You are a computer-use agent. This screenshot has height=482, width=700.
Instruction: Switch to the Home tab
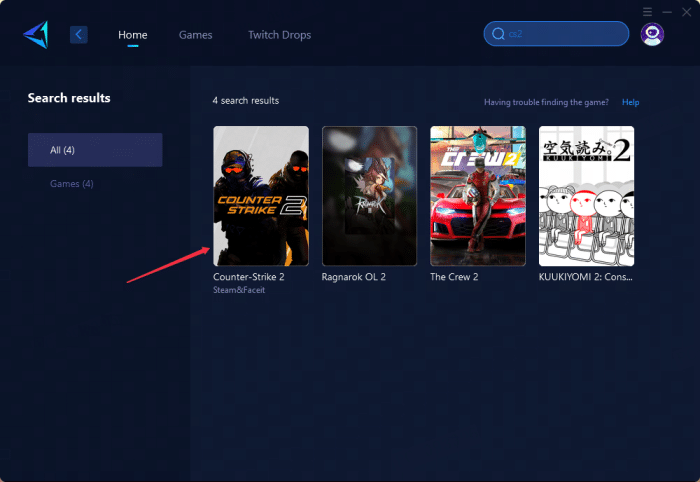tap(133, 35)
